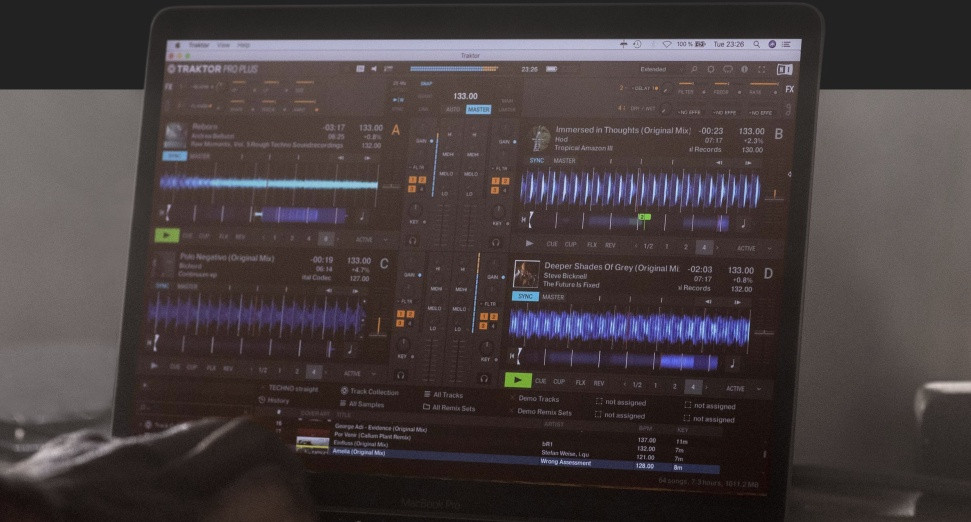Image resolution: width=971 pixels, height=522 pixels.
Task: Enable REV reverse on deck B
Action: pos(610,245)
